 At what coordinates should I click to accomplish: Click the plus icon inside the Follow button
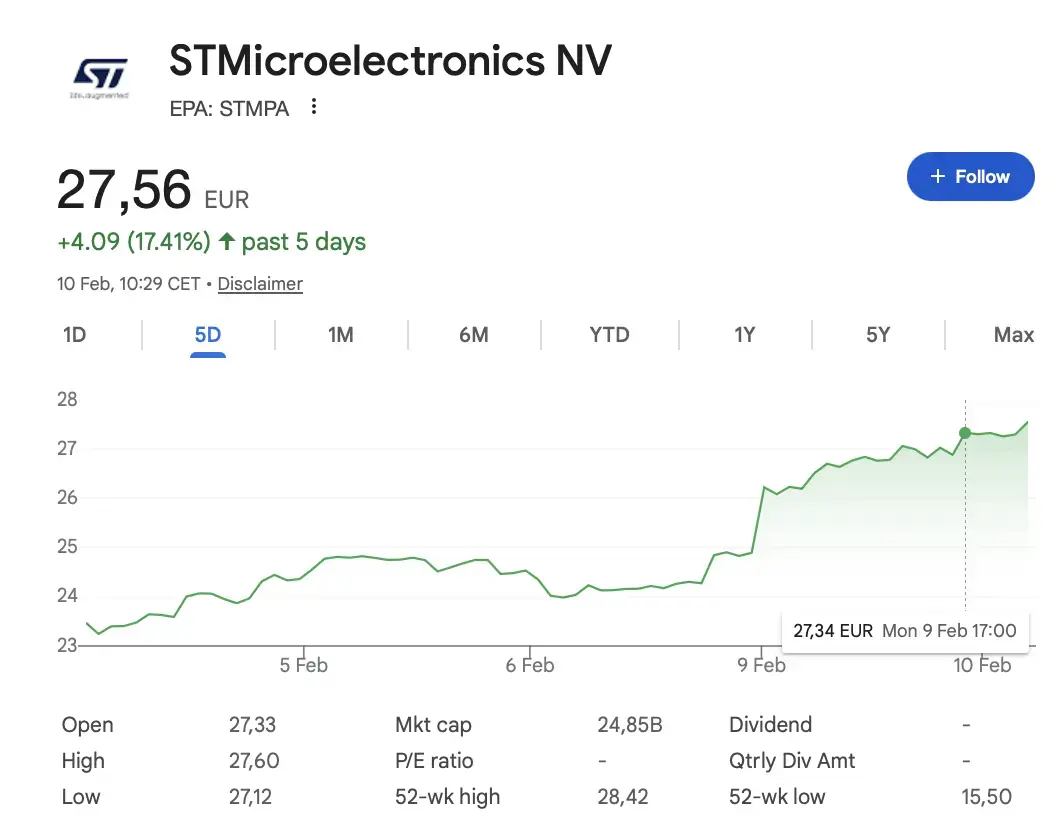937,176
